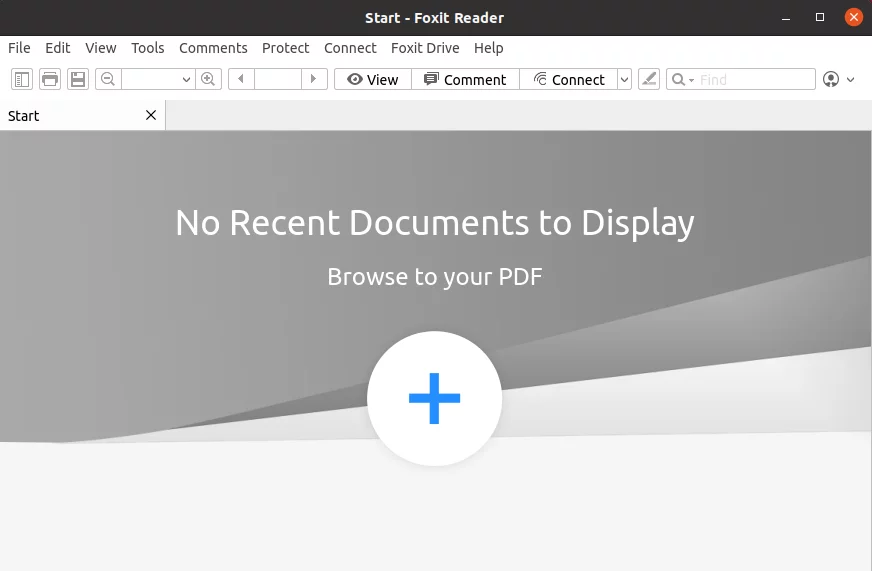
Task: Click the page number input field
Action: click(x=278, y=79)
